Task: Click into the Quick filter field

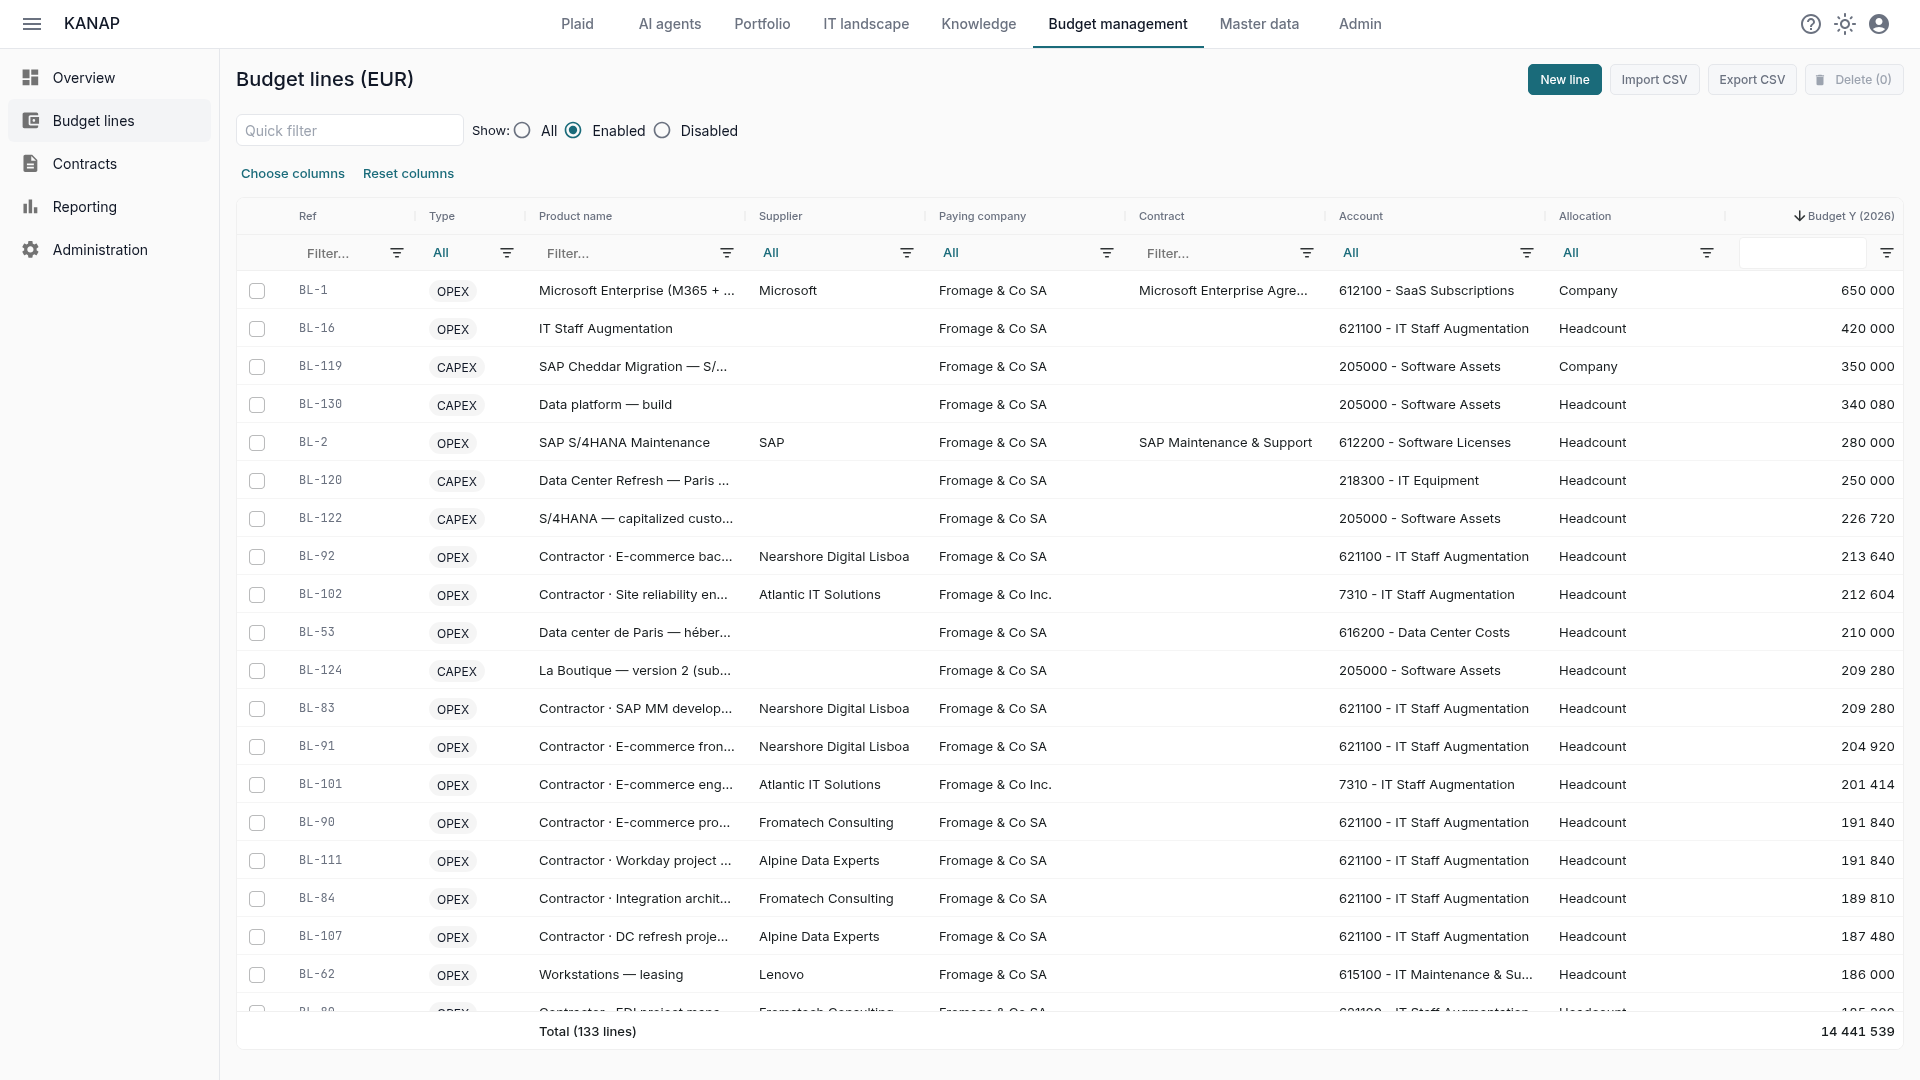Action: 350,131
